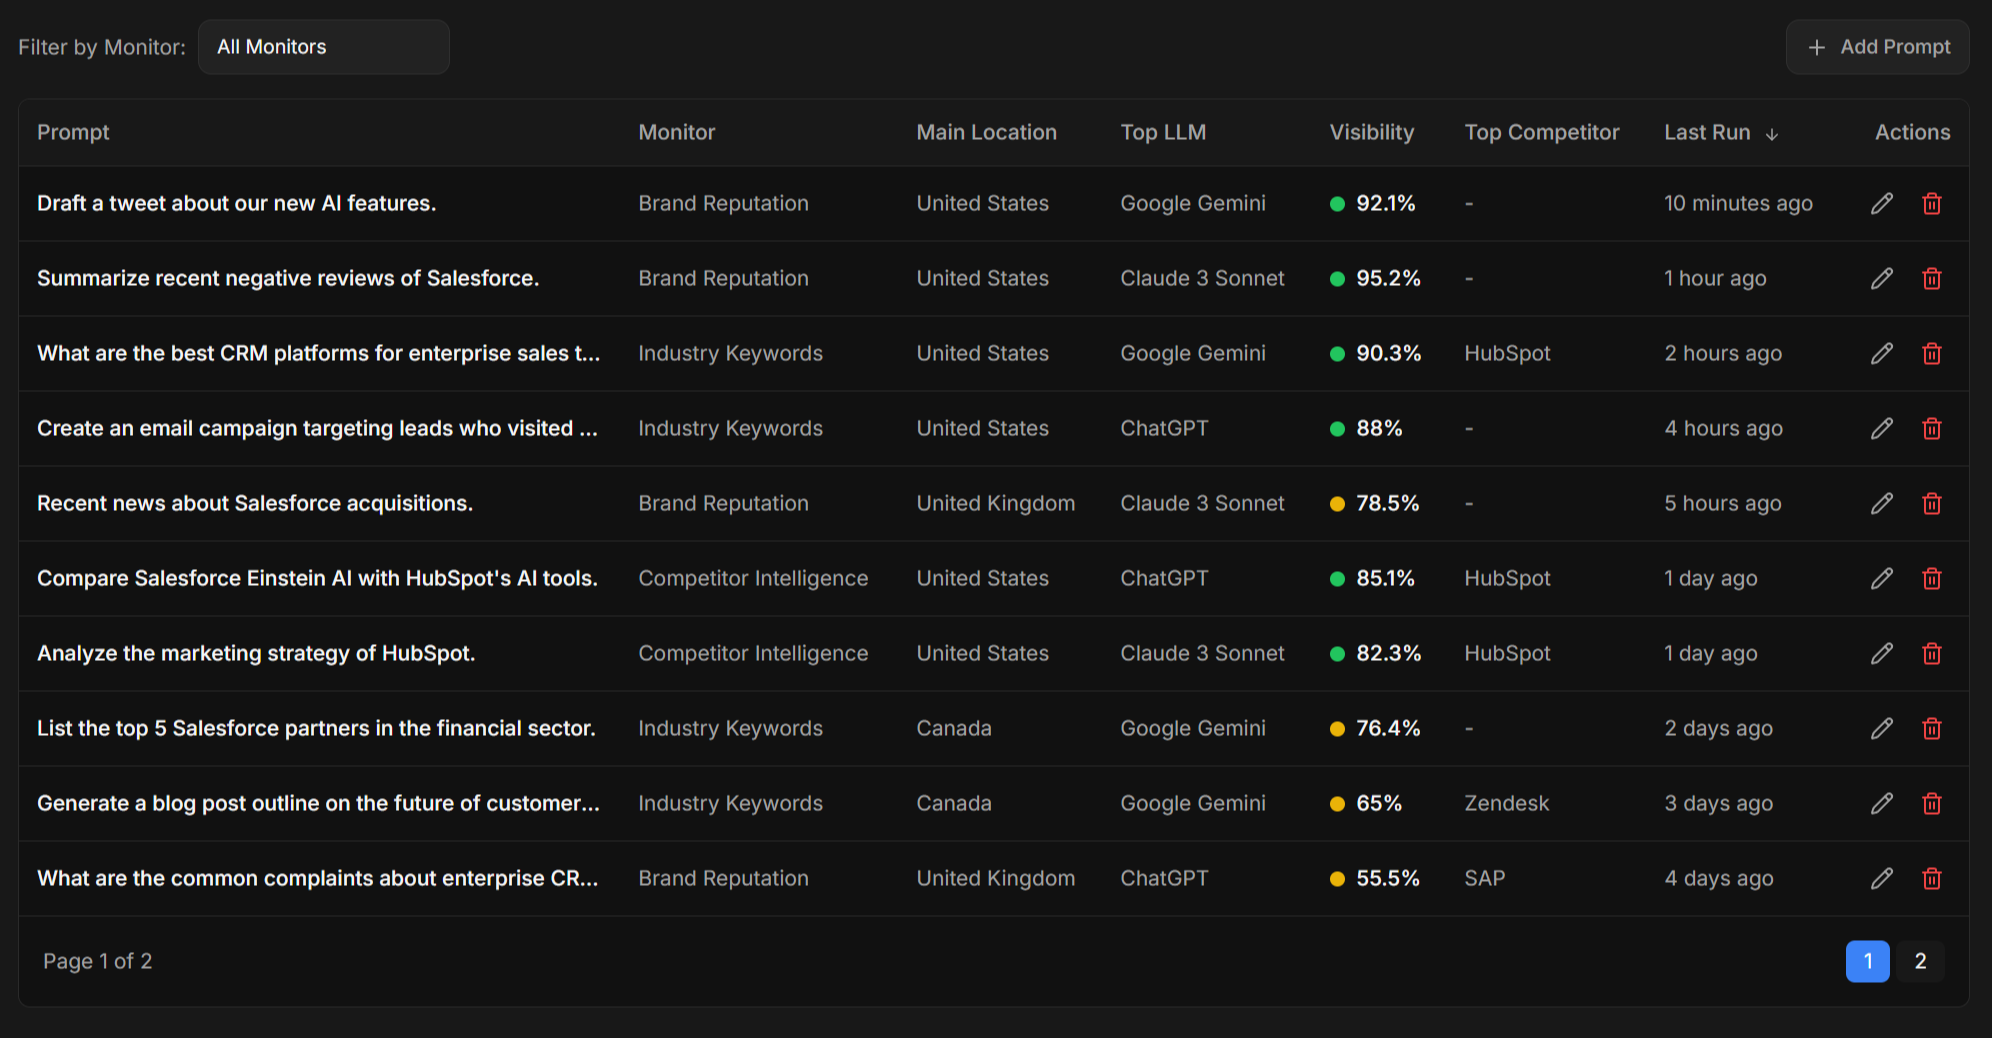The image size is (1992, 1038).
Task: Open the All Monitors filter dropdown
Action: [x=324, y=47]
